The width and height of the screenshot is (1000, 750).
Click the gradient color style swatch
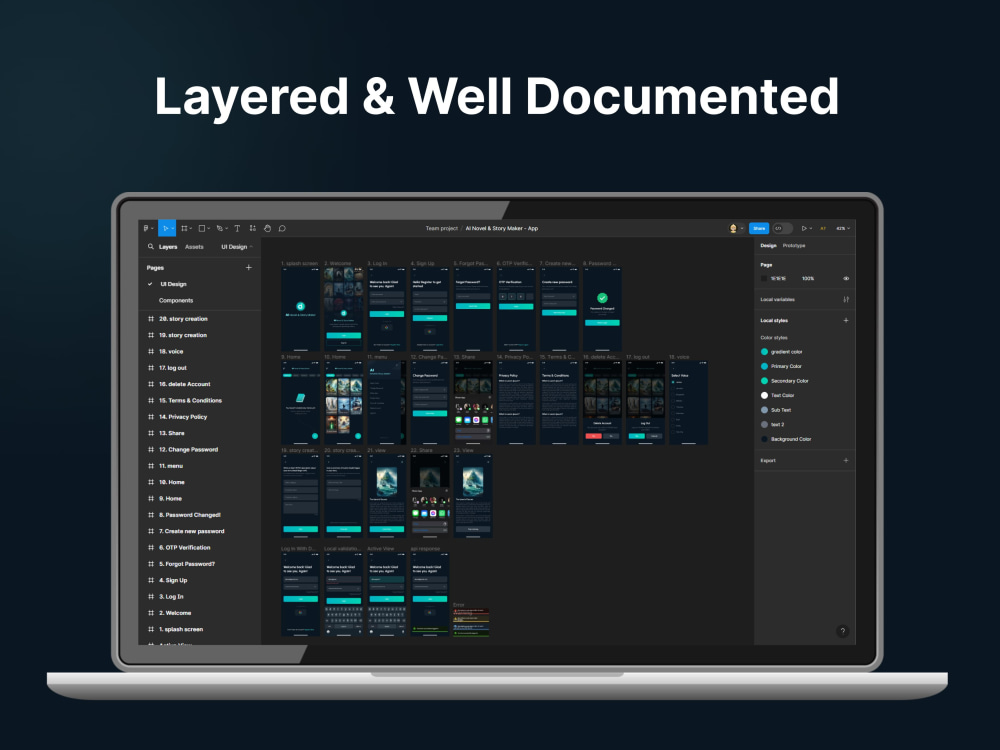tap(764, 352)
